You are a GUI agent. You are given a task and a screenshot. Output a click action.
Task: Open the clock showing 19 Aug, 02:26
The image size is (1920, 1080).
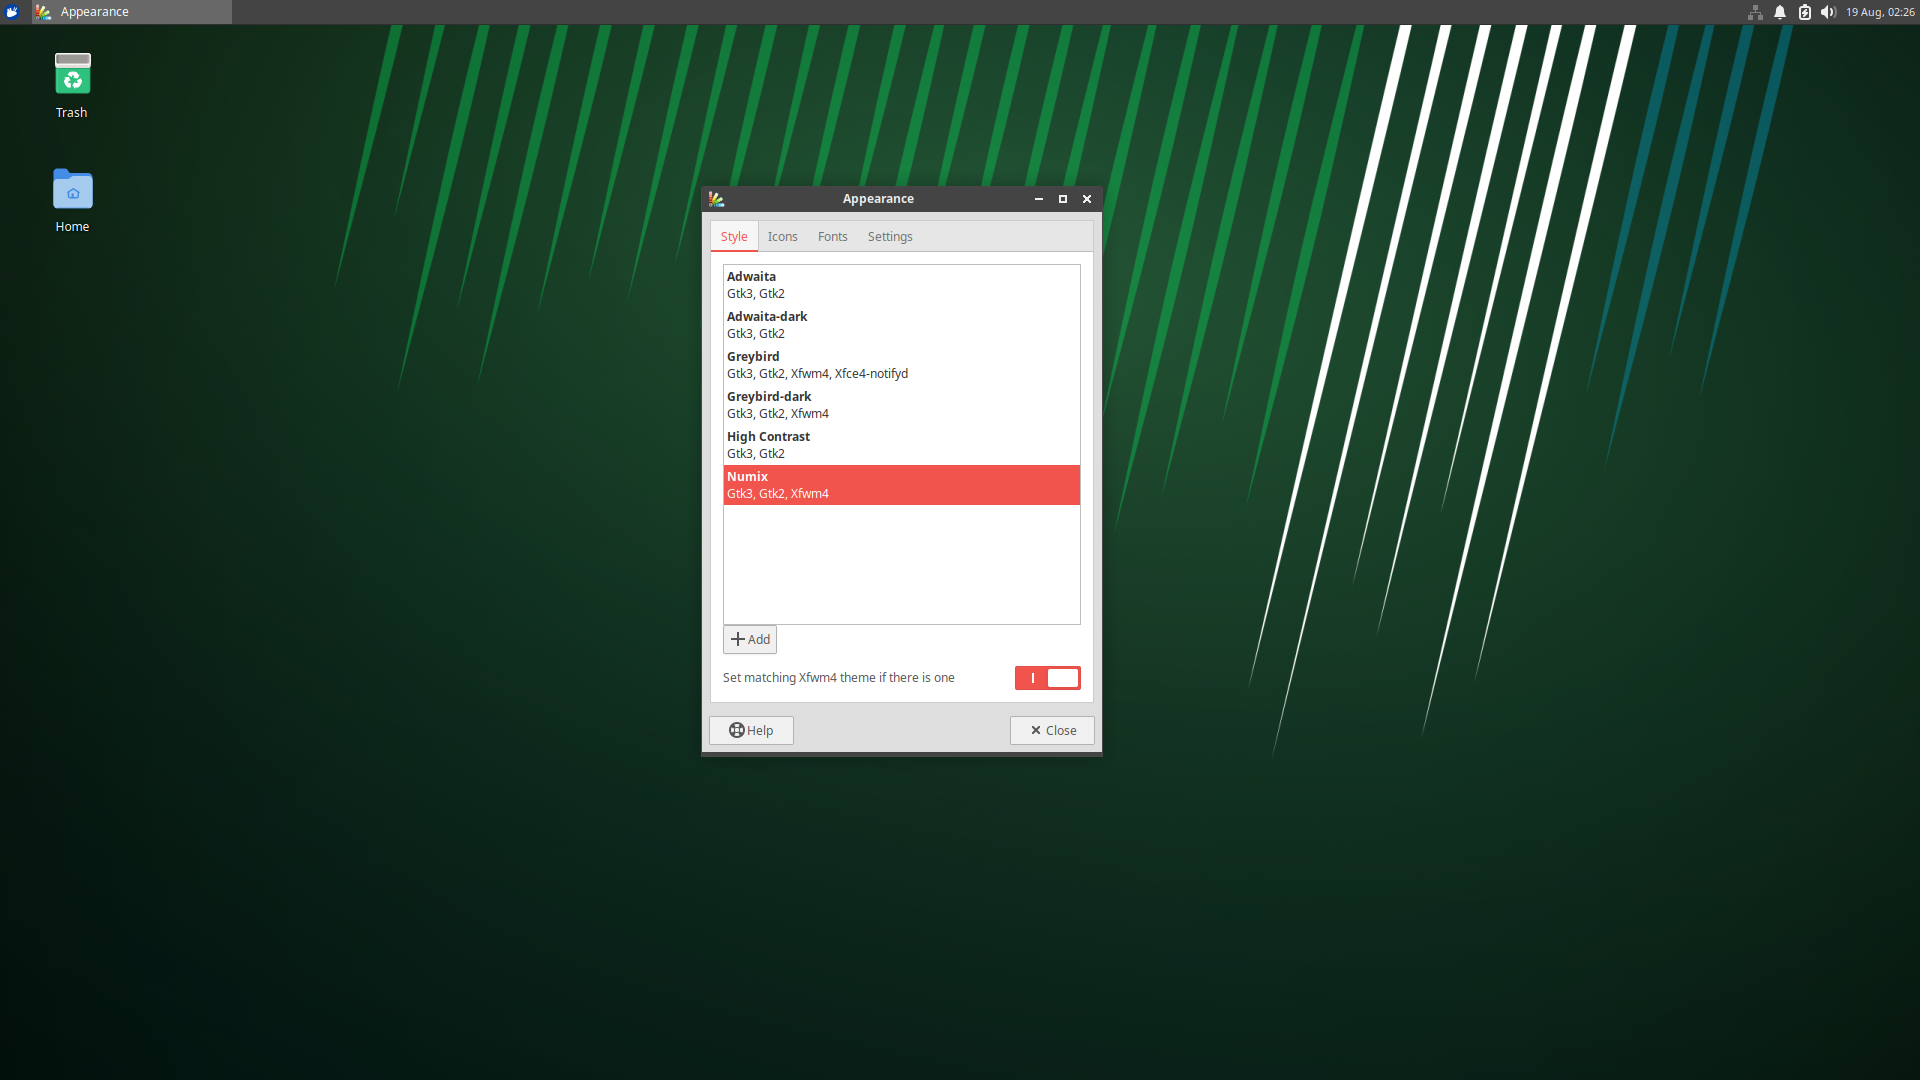pos(1880,12)
